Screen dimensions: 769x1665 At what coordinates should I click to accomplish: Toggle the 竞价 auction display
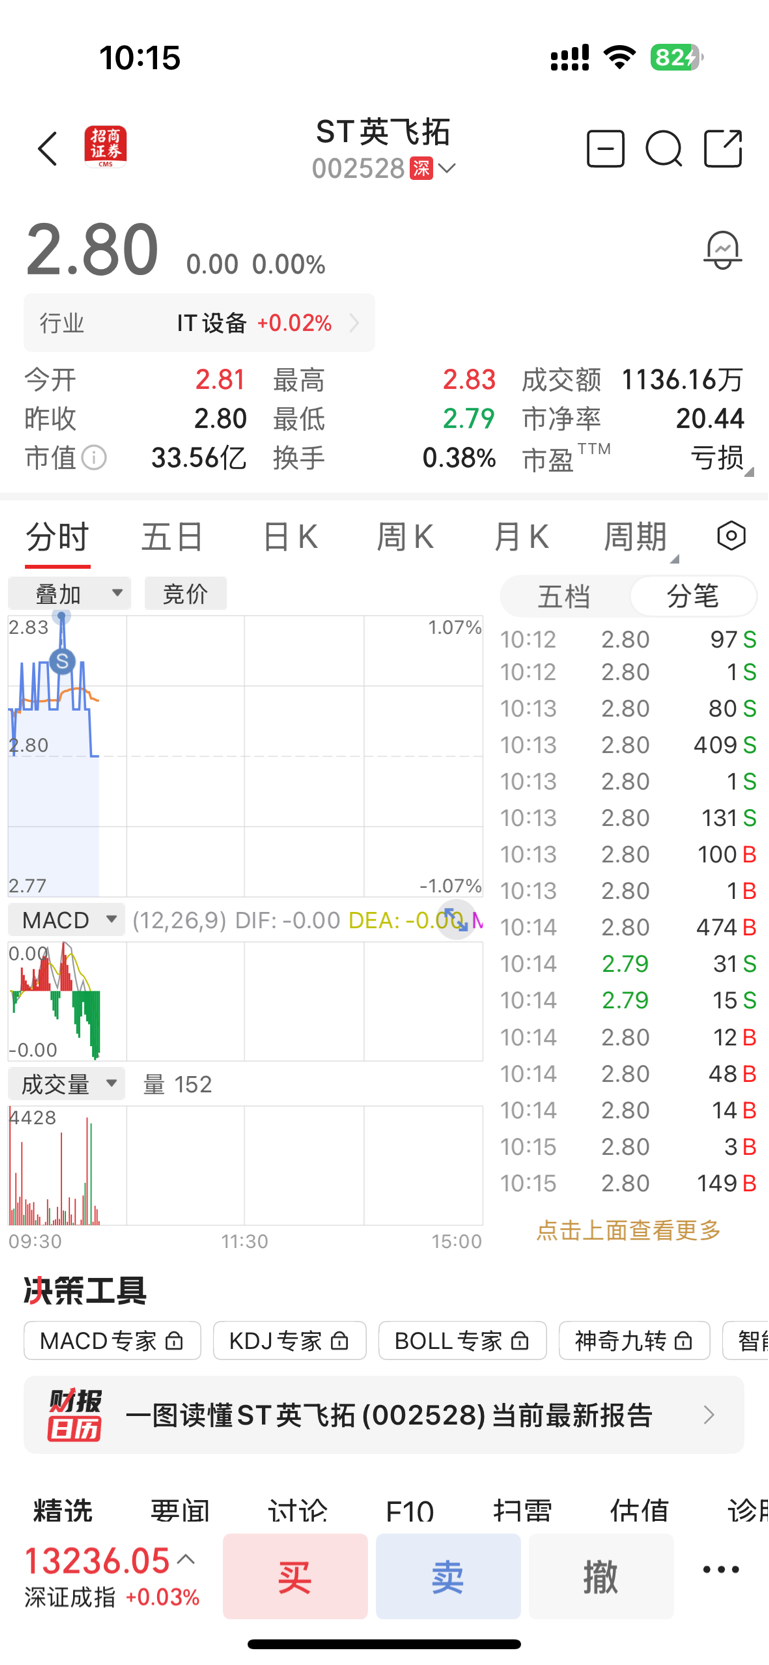(185, 593)
